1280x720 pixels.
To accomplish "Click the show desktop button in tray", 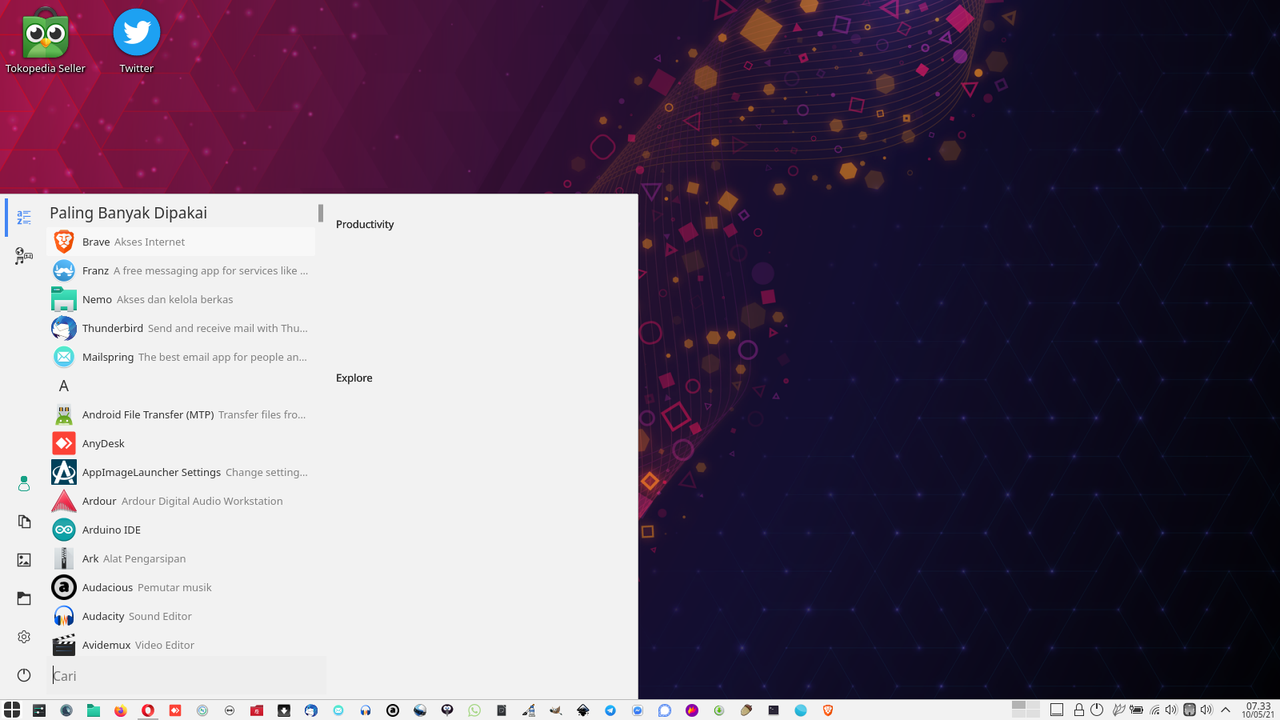I will tap(1056, 710).
